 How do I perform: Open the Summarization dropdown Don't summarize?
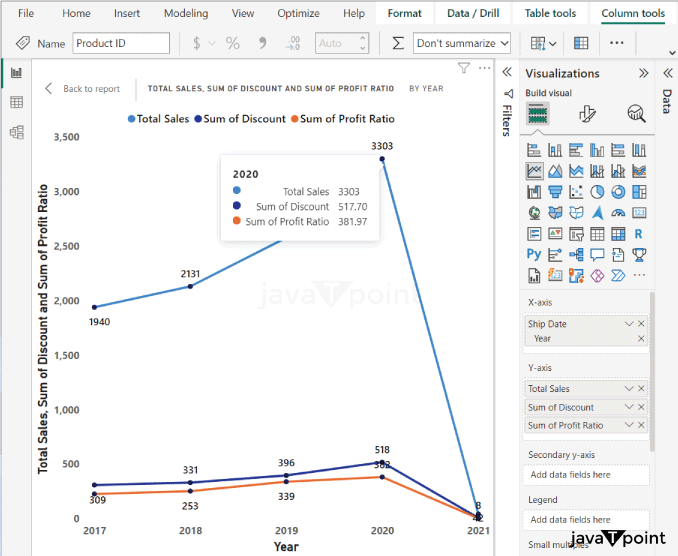pyautogui.click(x=462, y=43)
